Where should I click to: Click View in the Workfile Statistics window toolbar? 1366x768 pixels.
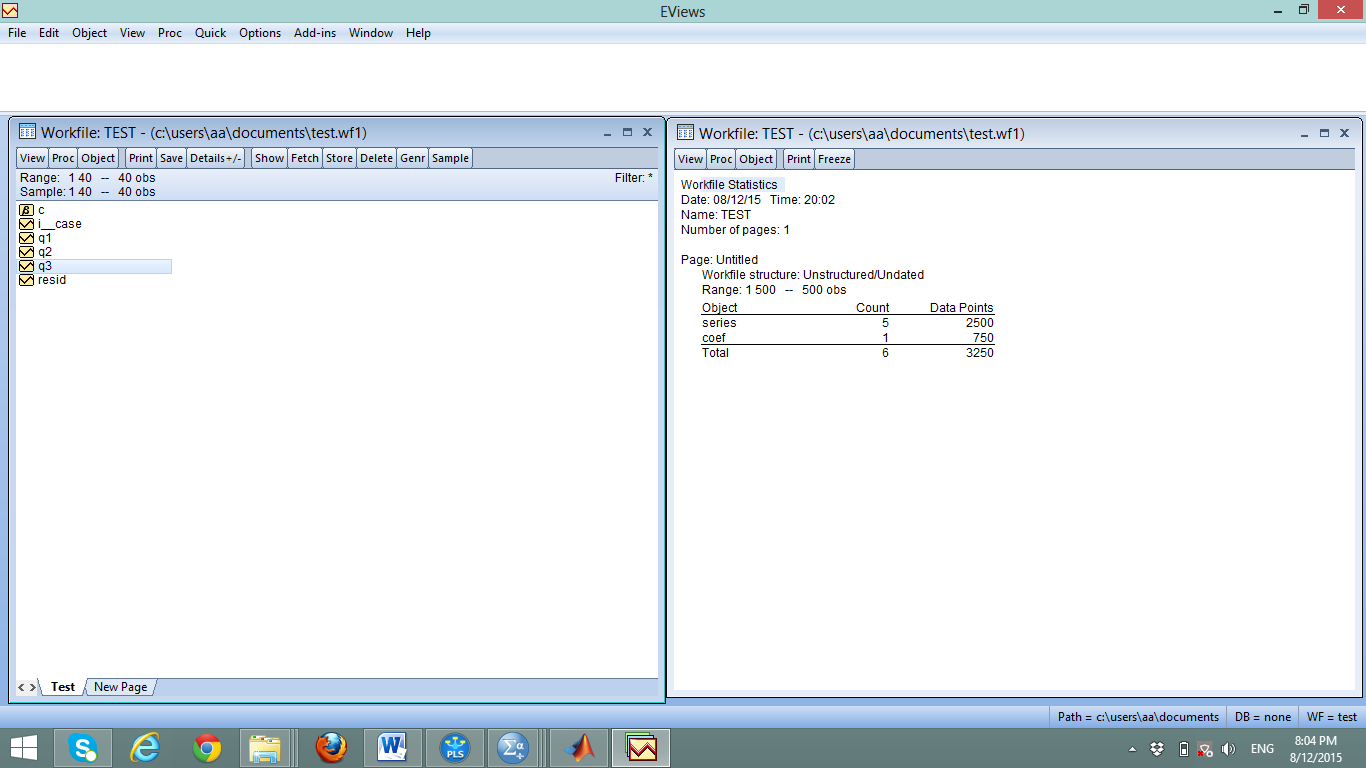pyautogui.click(x=690, y=159)
